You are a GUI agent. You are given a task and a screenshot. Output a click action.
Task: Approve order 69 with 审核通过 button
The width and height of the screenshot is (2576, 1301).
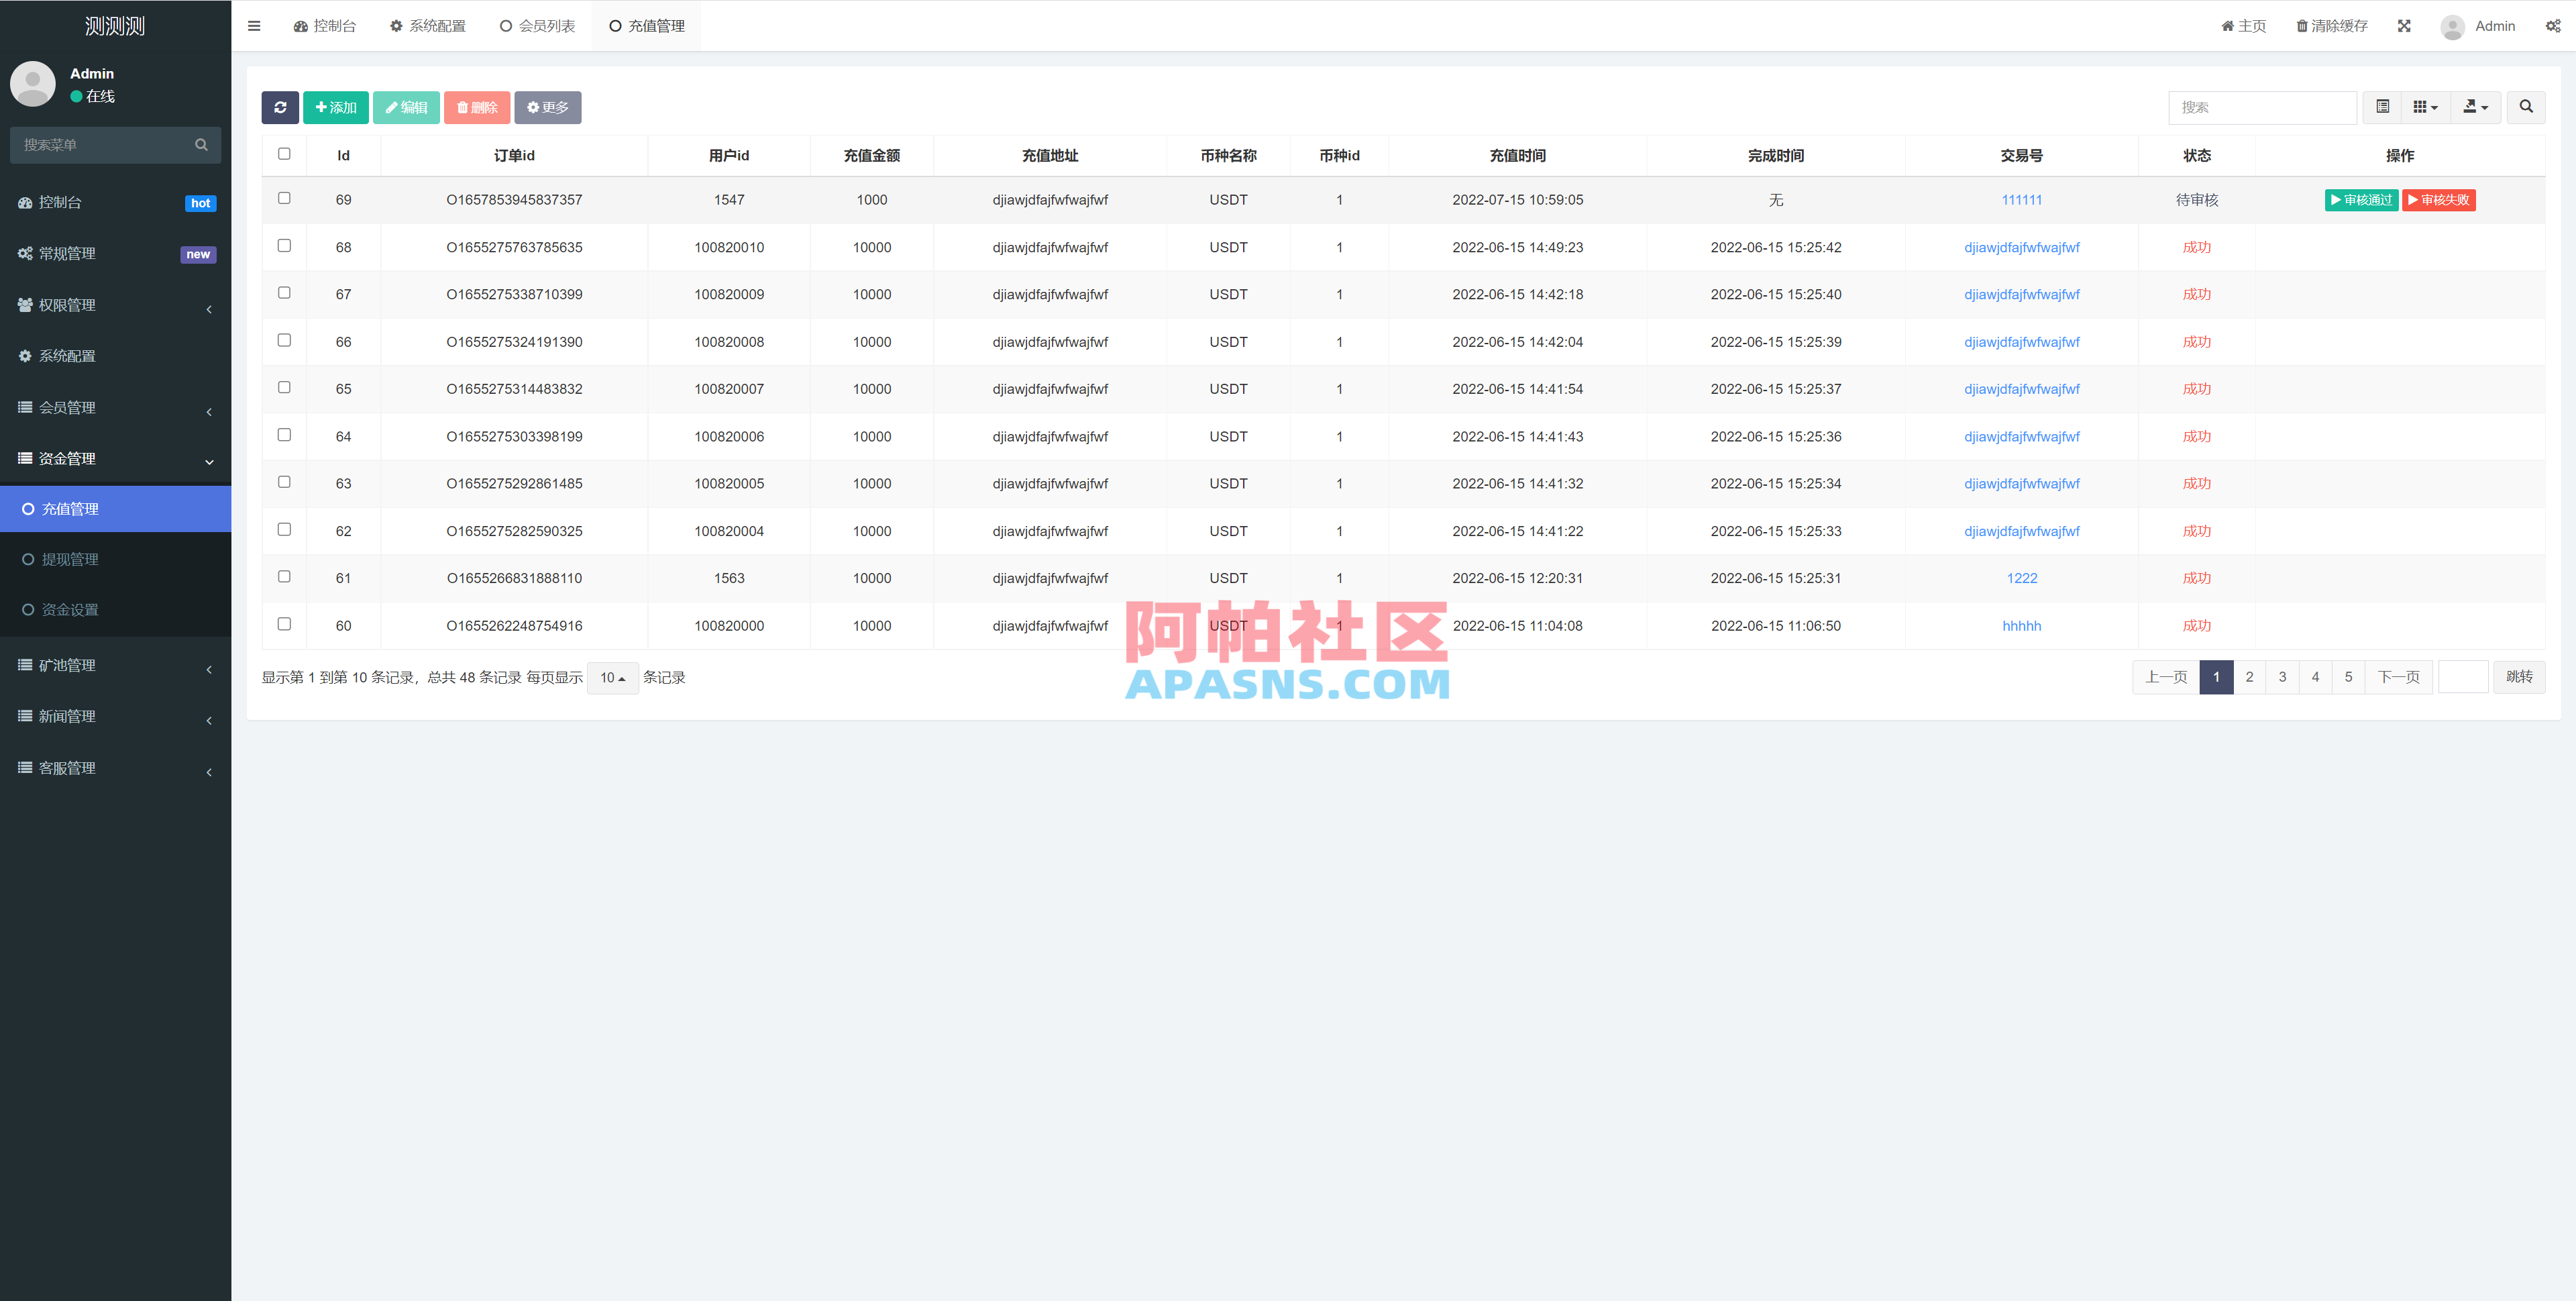2361,200
